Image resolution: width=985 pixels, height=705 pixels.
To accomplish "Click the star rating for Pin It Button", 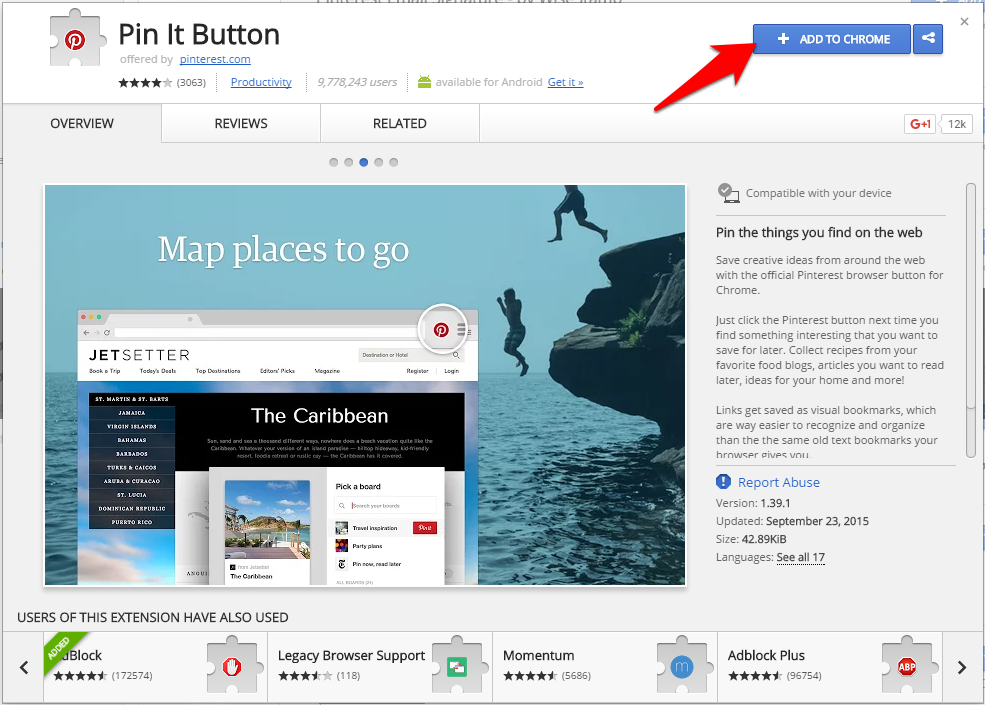I will coord(145,82).
